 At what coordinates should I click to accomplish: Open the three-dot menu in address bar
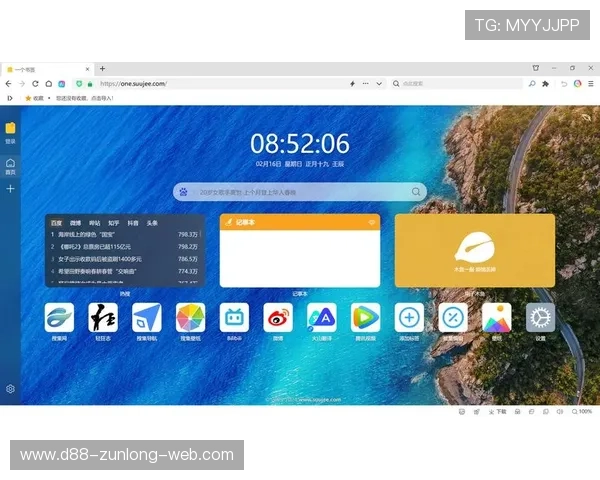[x=366, y=83]
